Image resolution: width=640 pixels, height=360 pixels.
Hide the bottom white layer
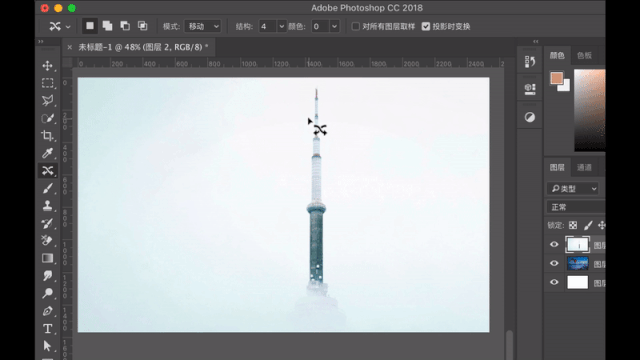(554, 282)
